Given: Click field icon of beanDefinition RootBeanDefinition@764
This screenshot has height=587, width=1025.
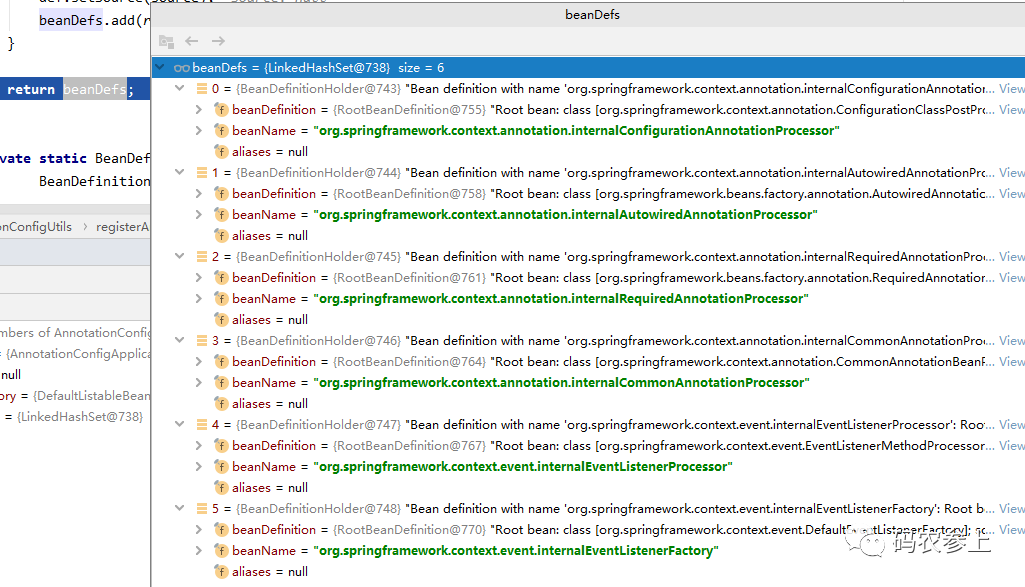Looking at the screenshot, I should pos(221,361).
